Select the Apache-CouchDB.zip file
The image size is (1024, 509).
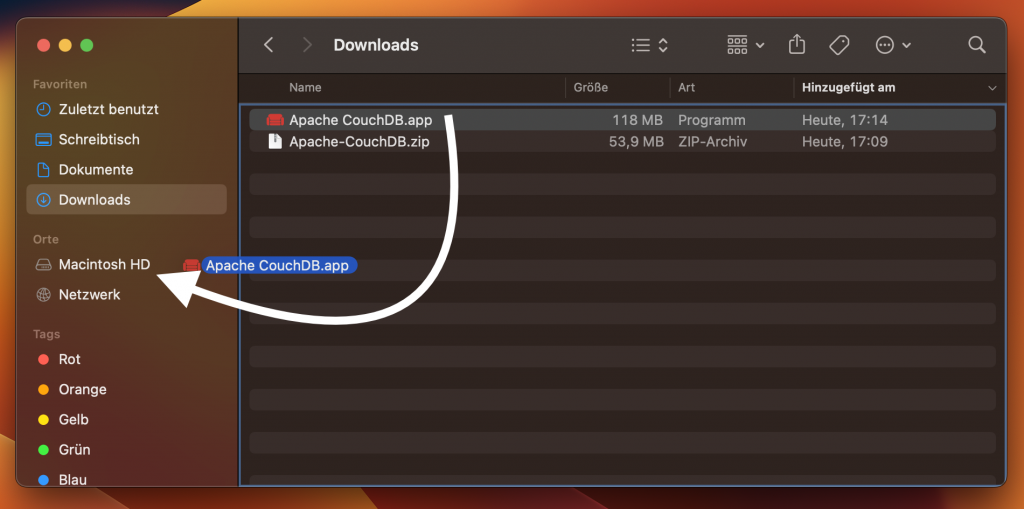[x=359, y=142]
